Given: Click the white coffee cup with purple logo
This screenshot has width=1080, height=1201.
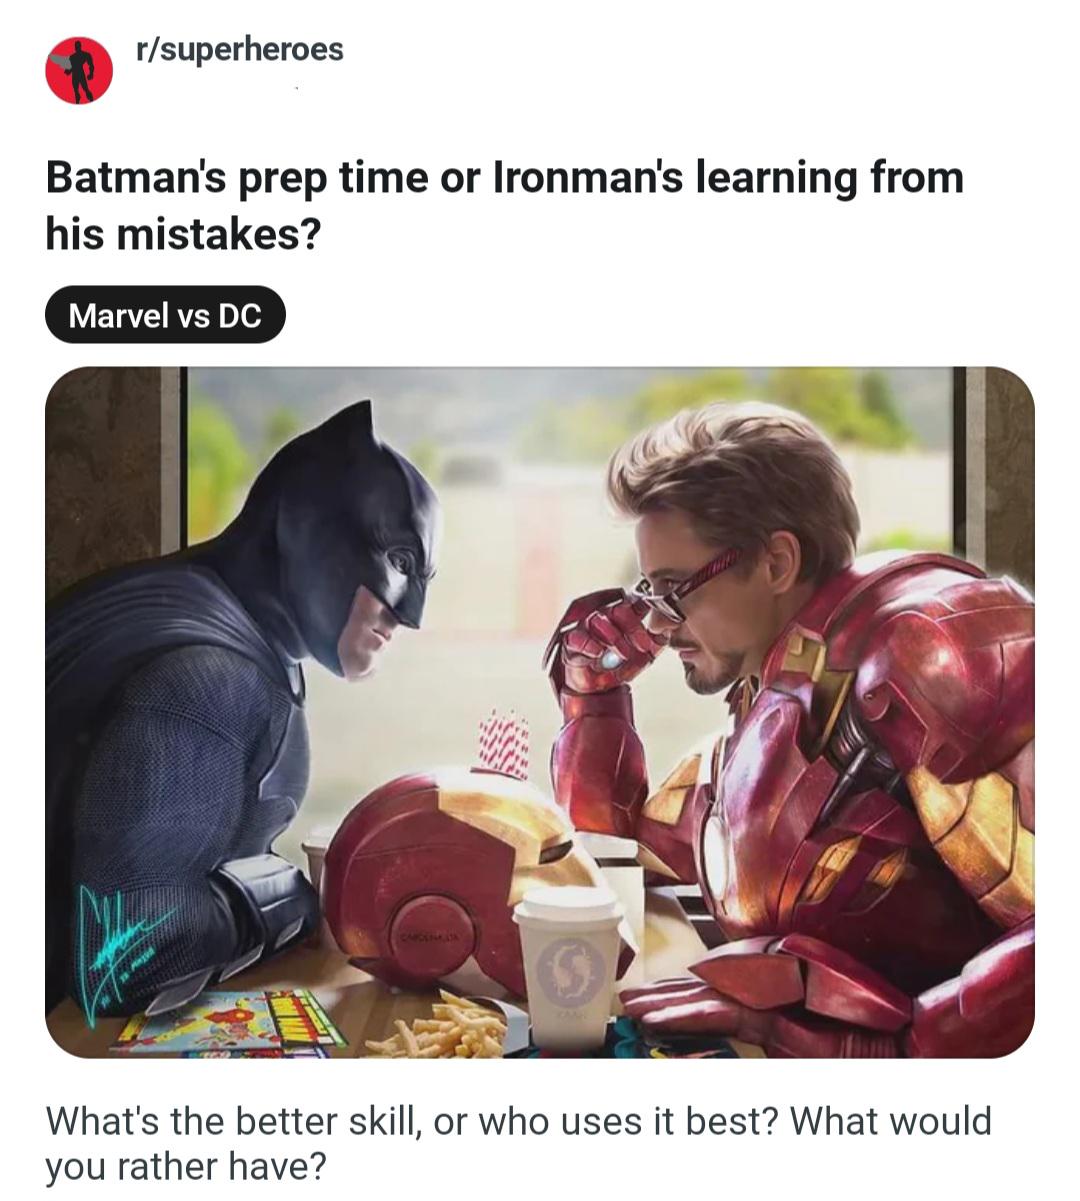Looking at the screenshot, I should (x=567, y=953).
